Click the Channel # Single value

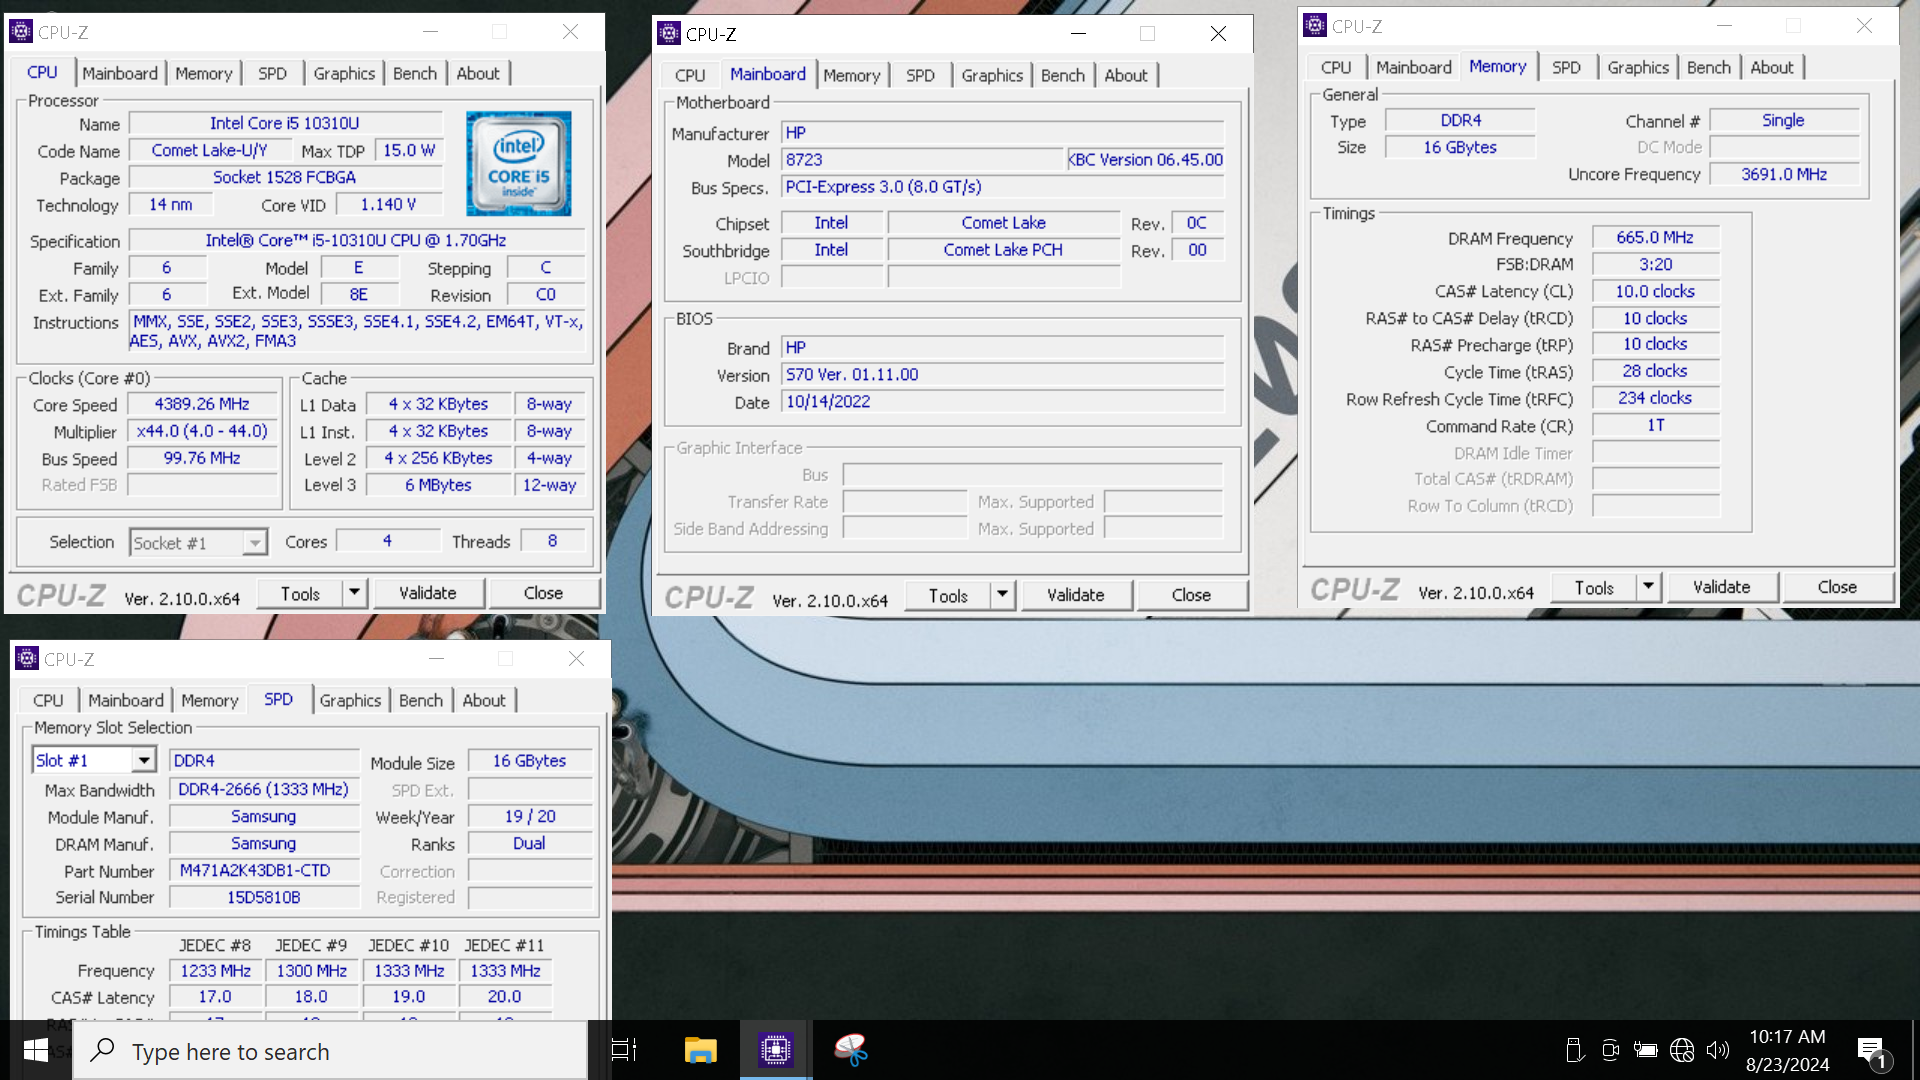(x=1784, y=120)
